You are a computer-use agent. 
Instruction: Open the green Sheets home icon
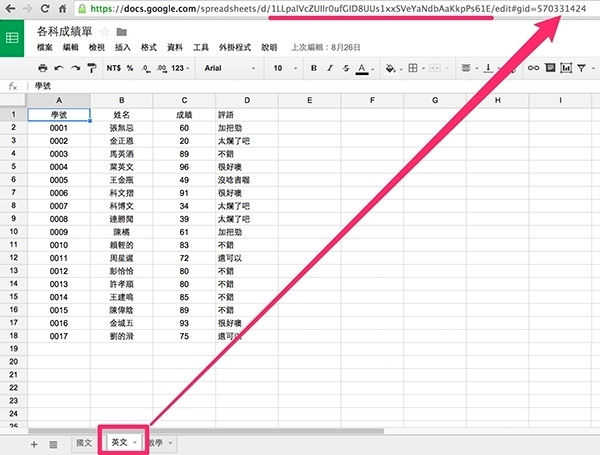(x=12, y=38)
